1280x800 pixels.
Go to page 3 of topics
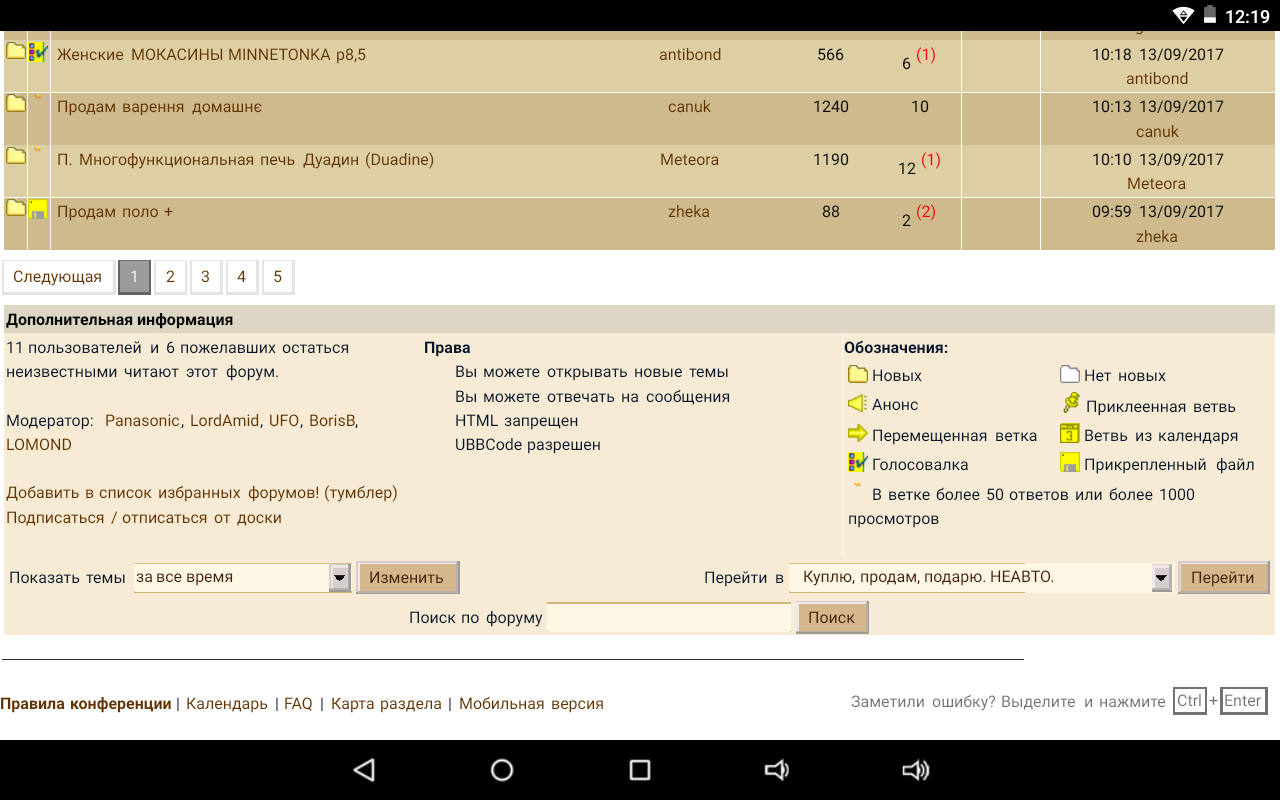(205, 277)
